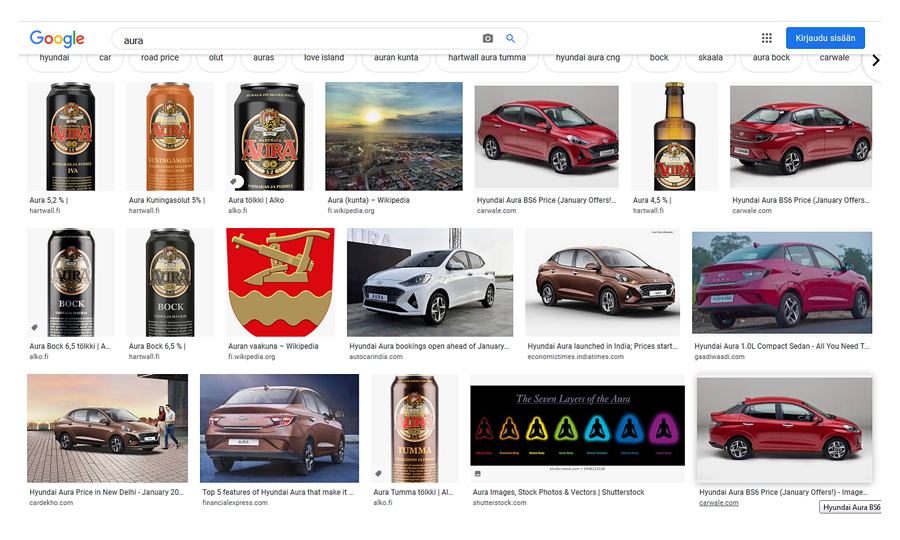This screenshot has width=900, height=540.
Task: Open Hyundai Aura 1.0L Compact Sedan photo
Action: pos(782,282)
